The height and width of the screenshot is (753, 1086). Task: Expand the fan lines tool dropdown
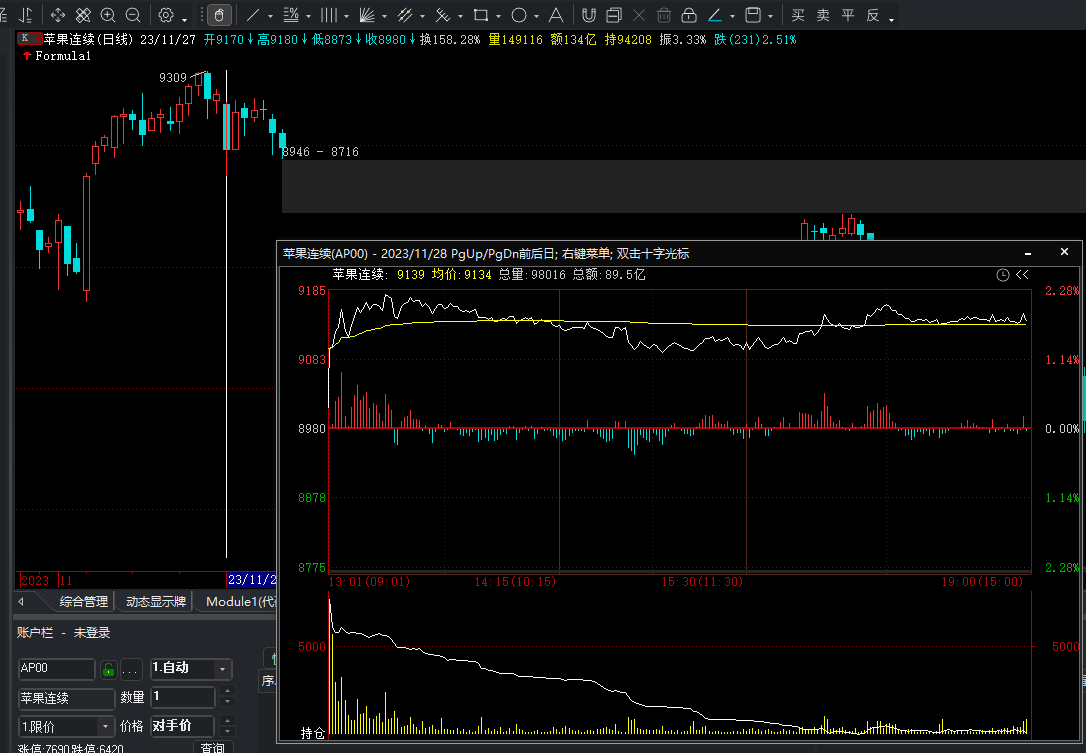384,16
